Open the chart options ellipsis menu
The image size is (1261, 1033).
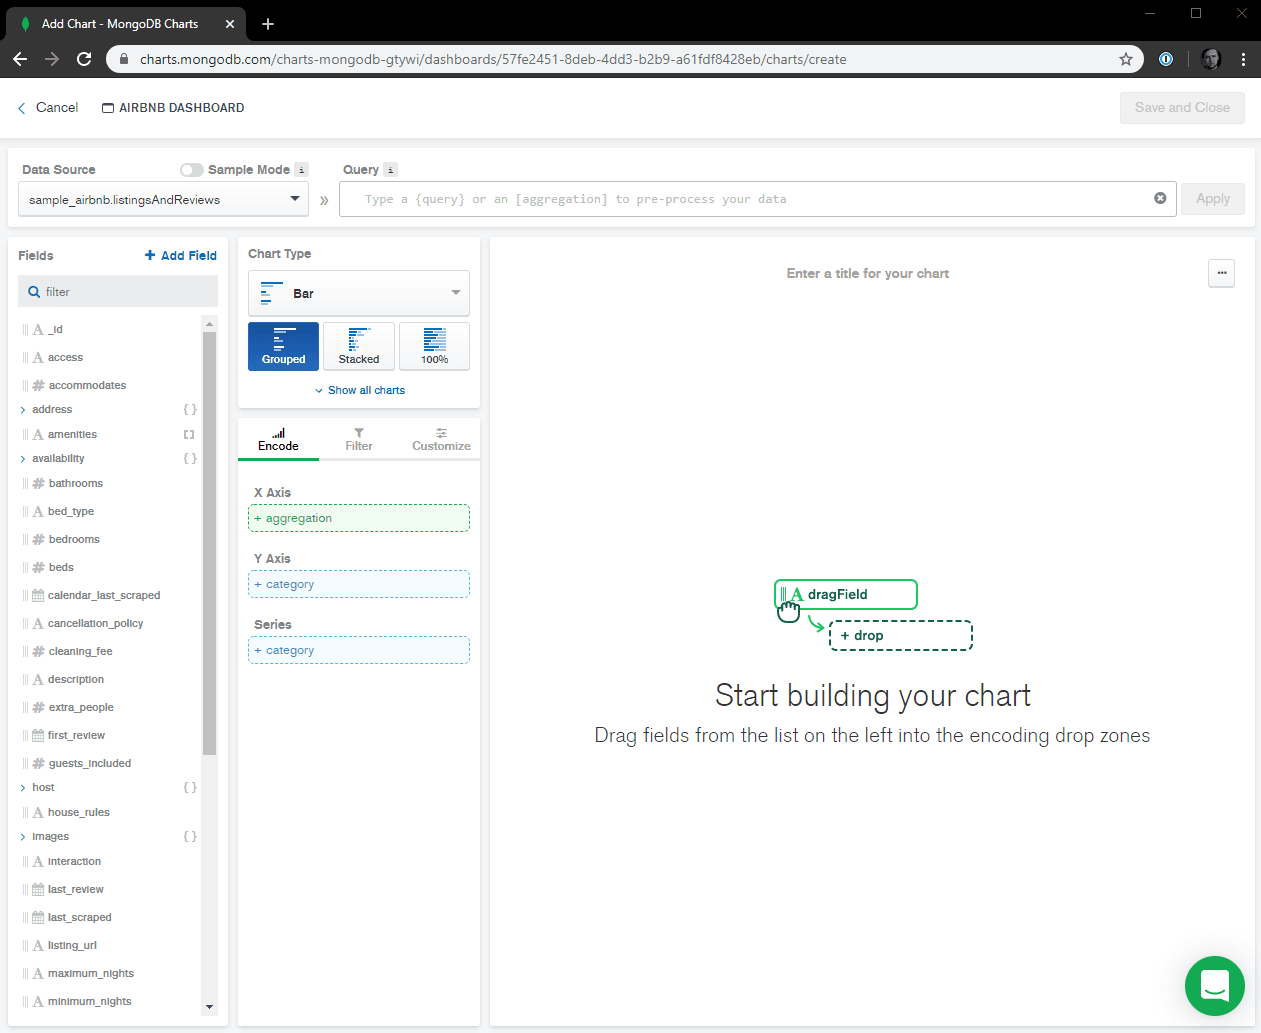pos(1221,273)
